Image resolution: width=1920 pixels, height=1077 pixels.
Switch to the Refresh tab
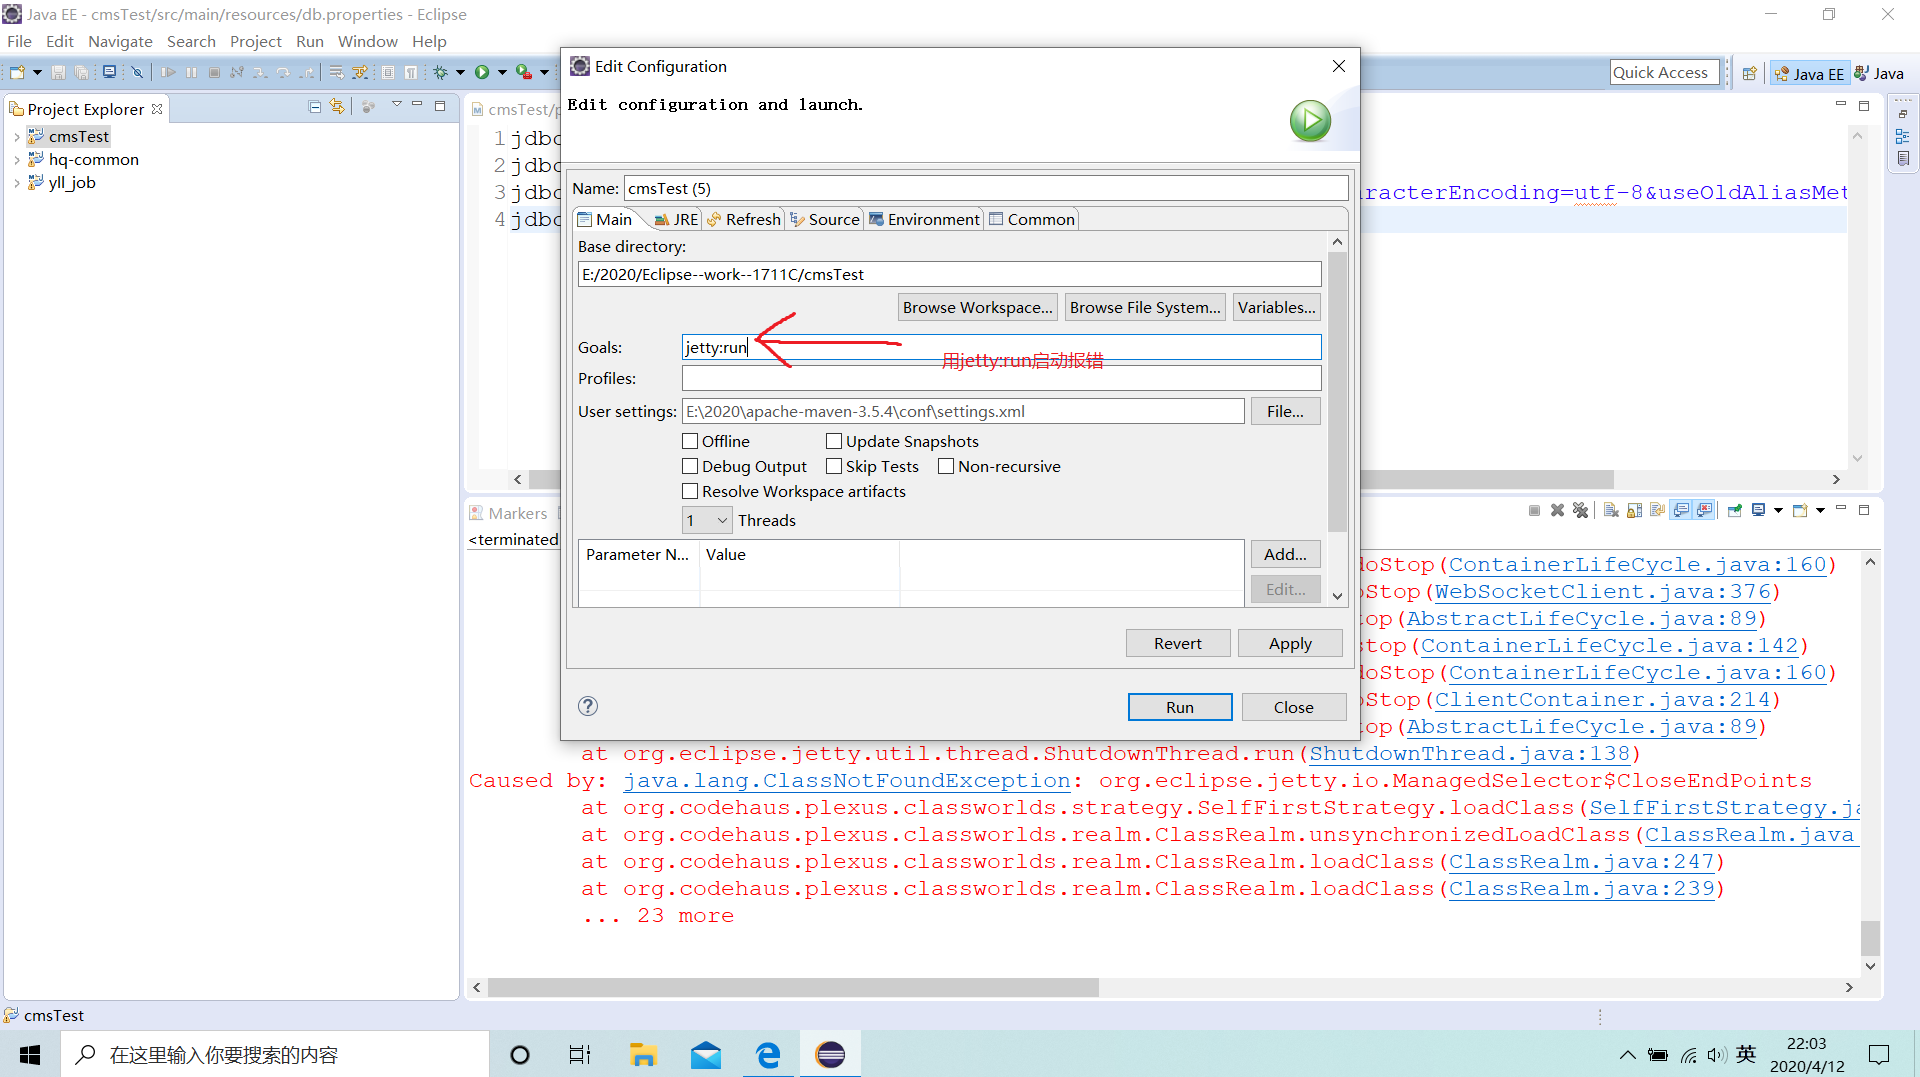pos(743,219)
